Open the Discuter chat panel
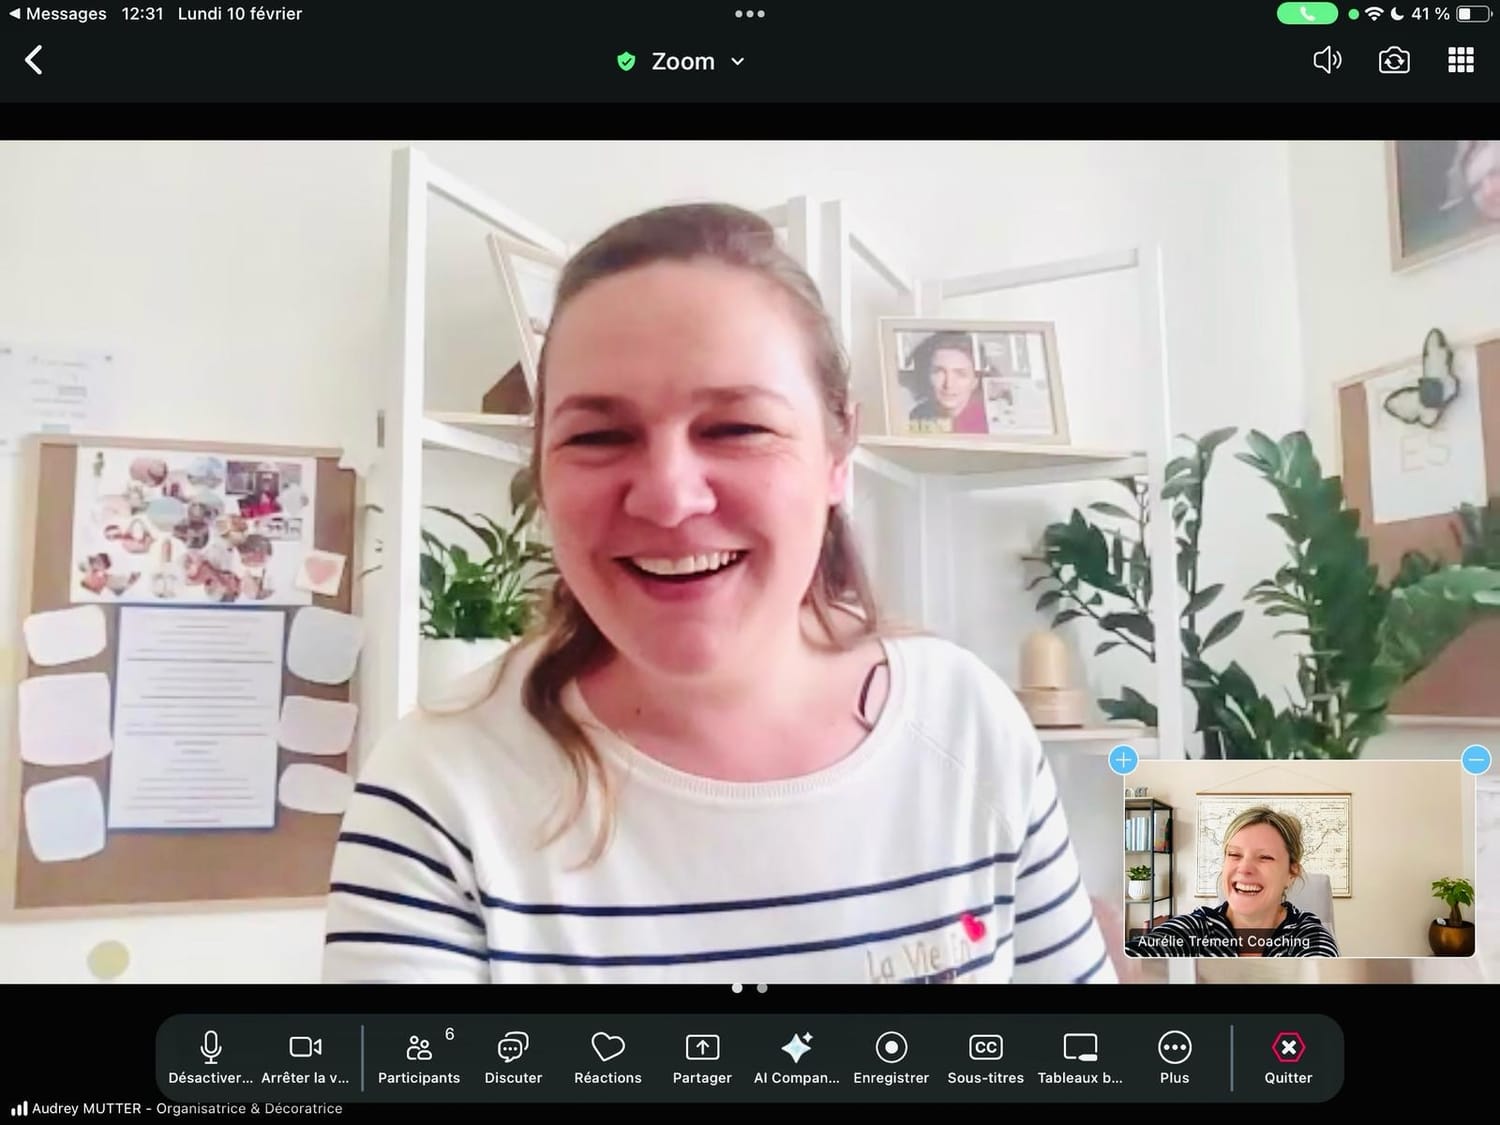This screenshot has height=1125, width=1500. (x=513, y=1057)
